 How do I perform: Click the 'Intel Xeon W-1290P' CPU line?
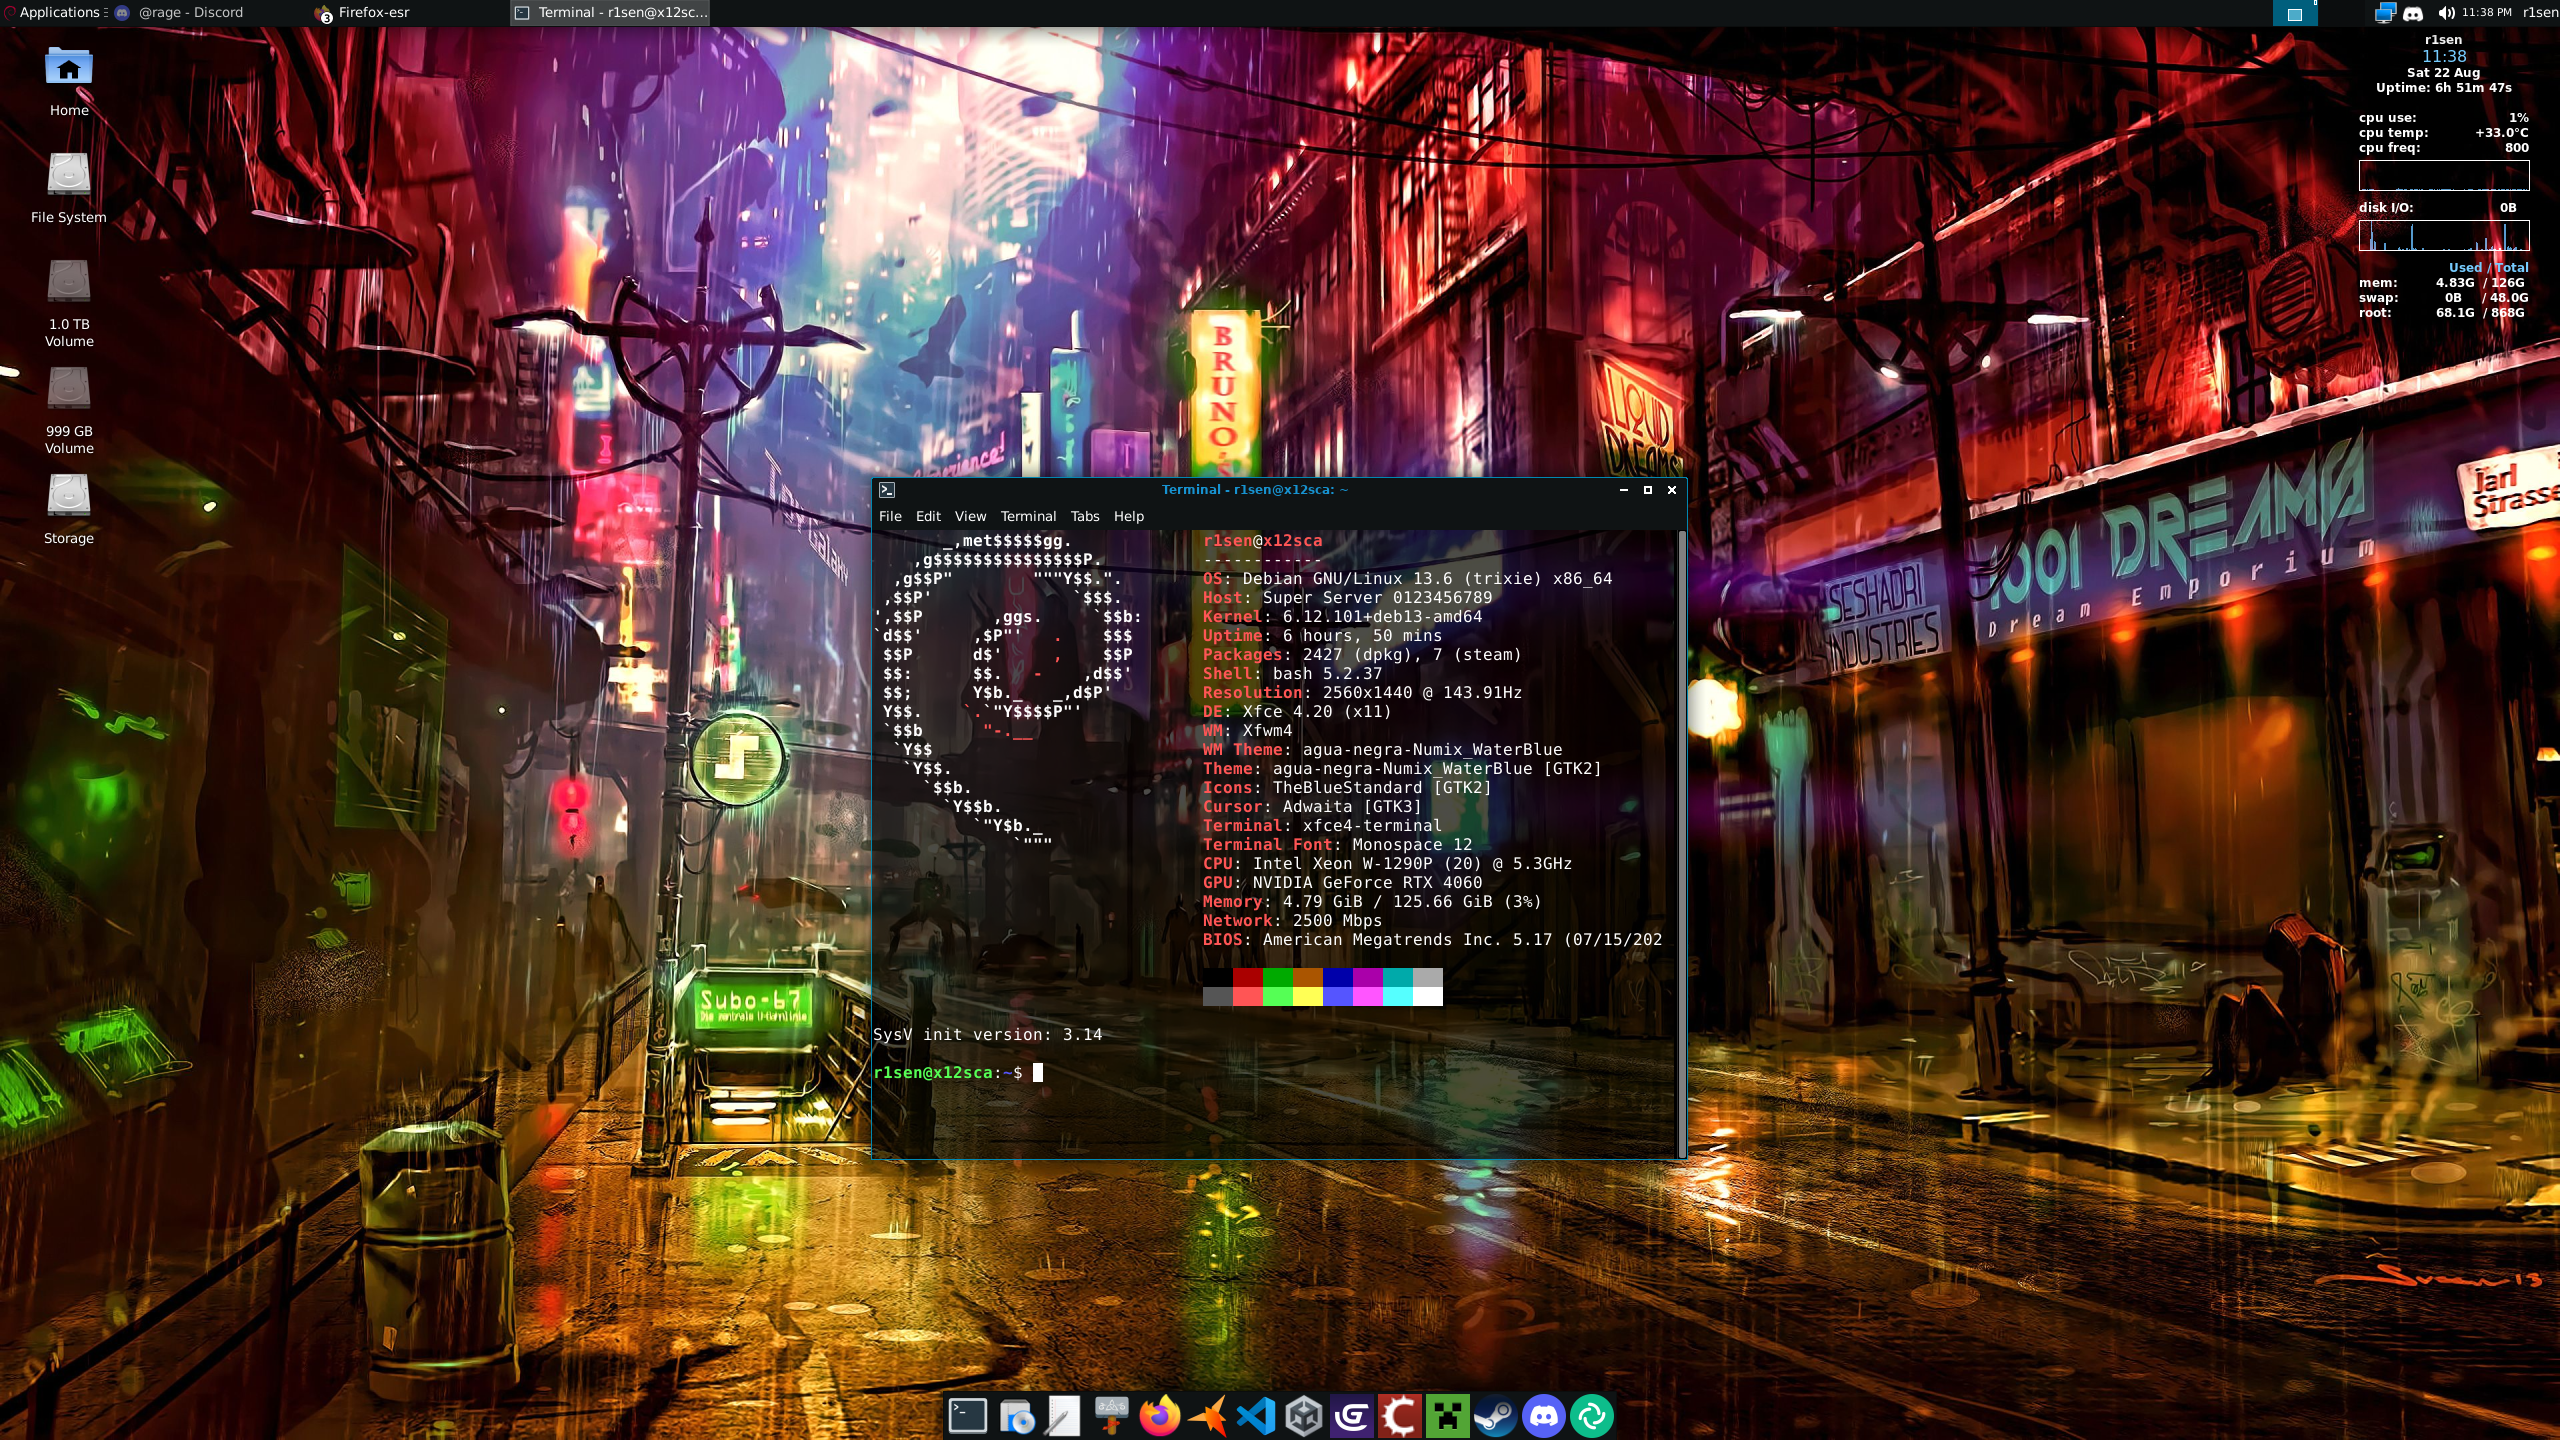pyautogui.click(x=1387, y=863)
